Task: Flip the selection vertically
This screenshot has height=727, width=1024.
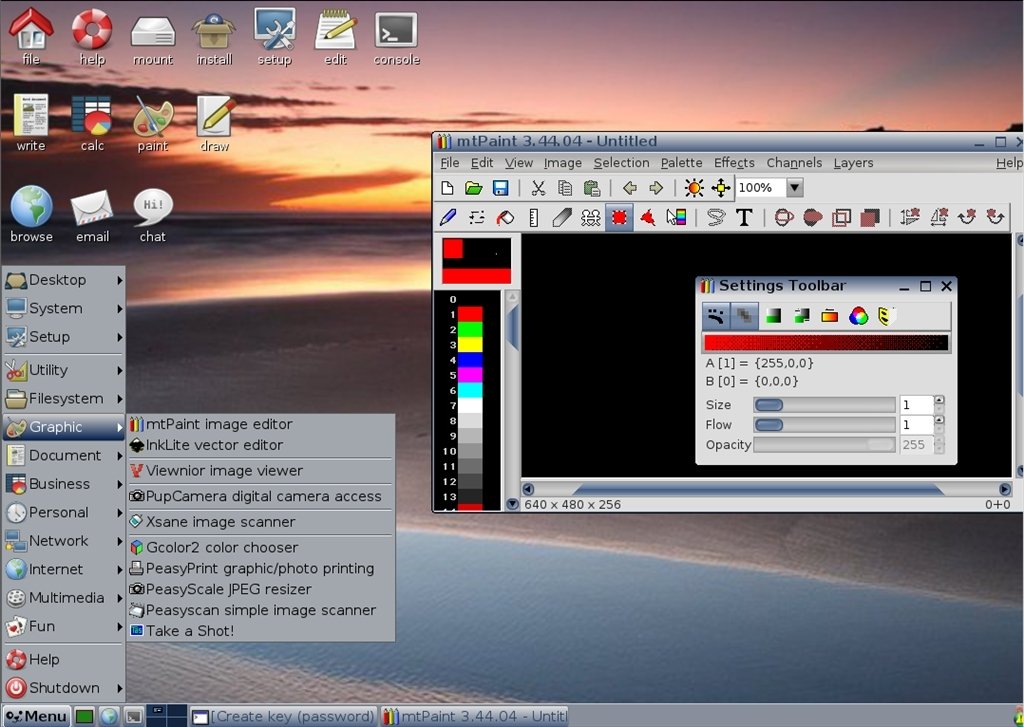Action: click(x=910, y=217)
